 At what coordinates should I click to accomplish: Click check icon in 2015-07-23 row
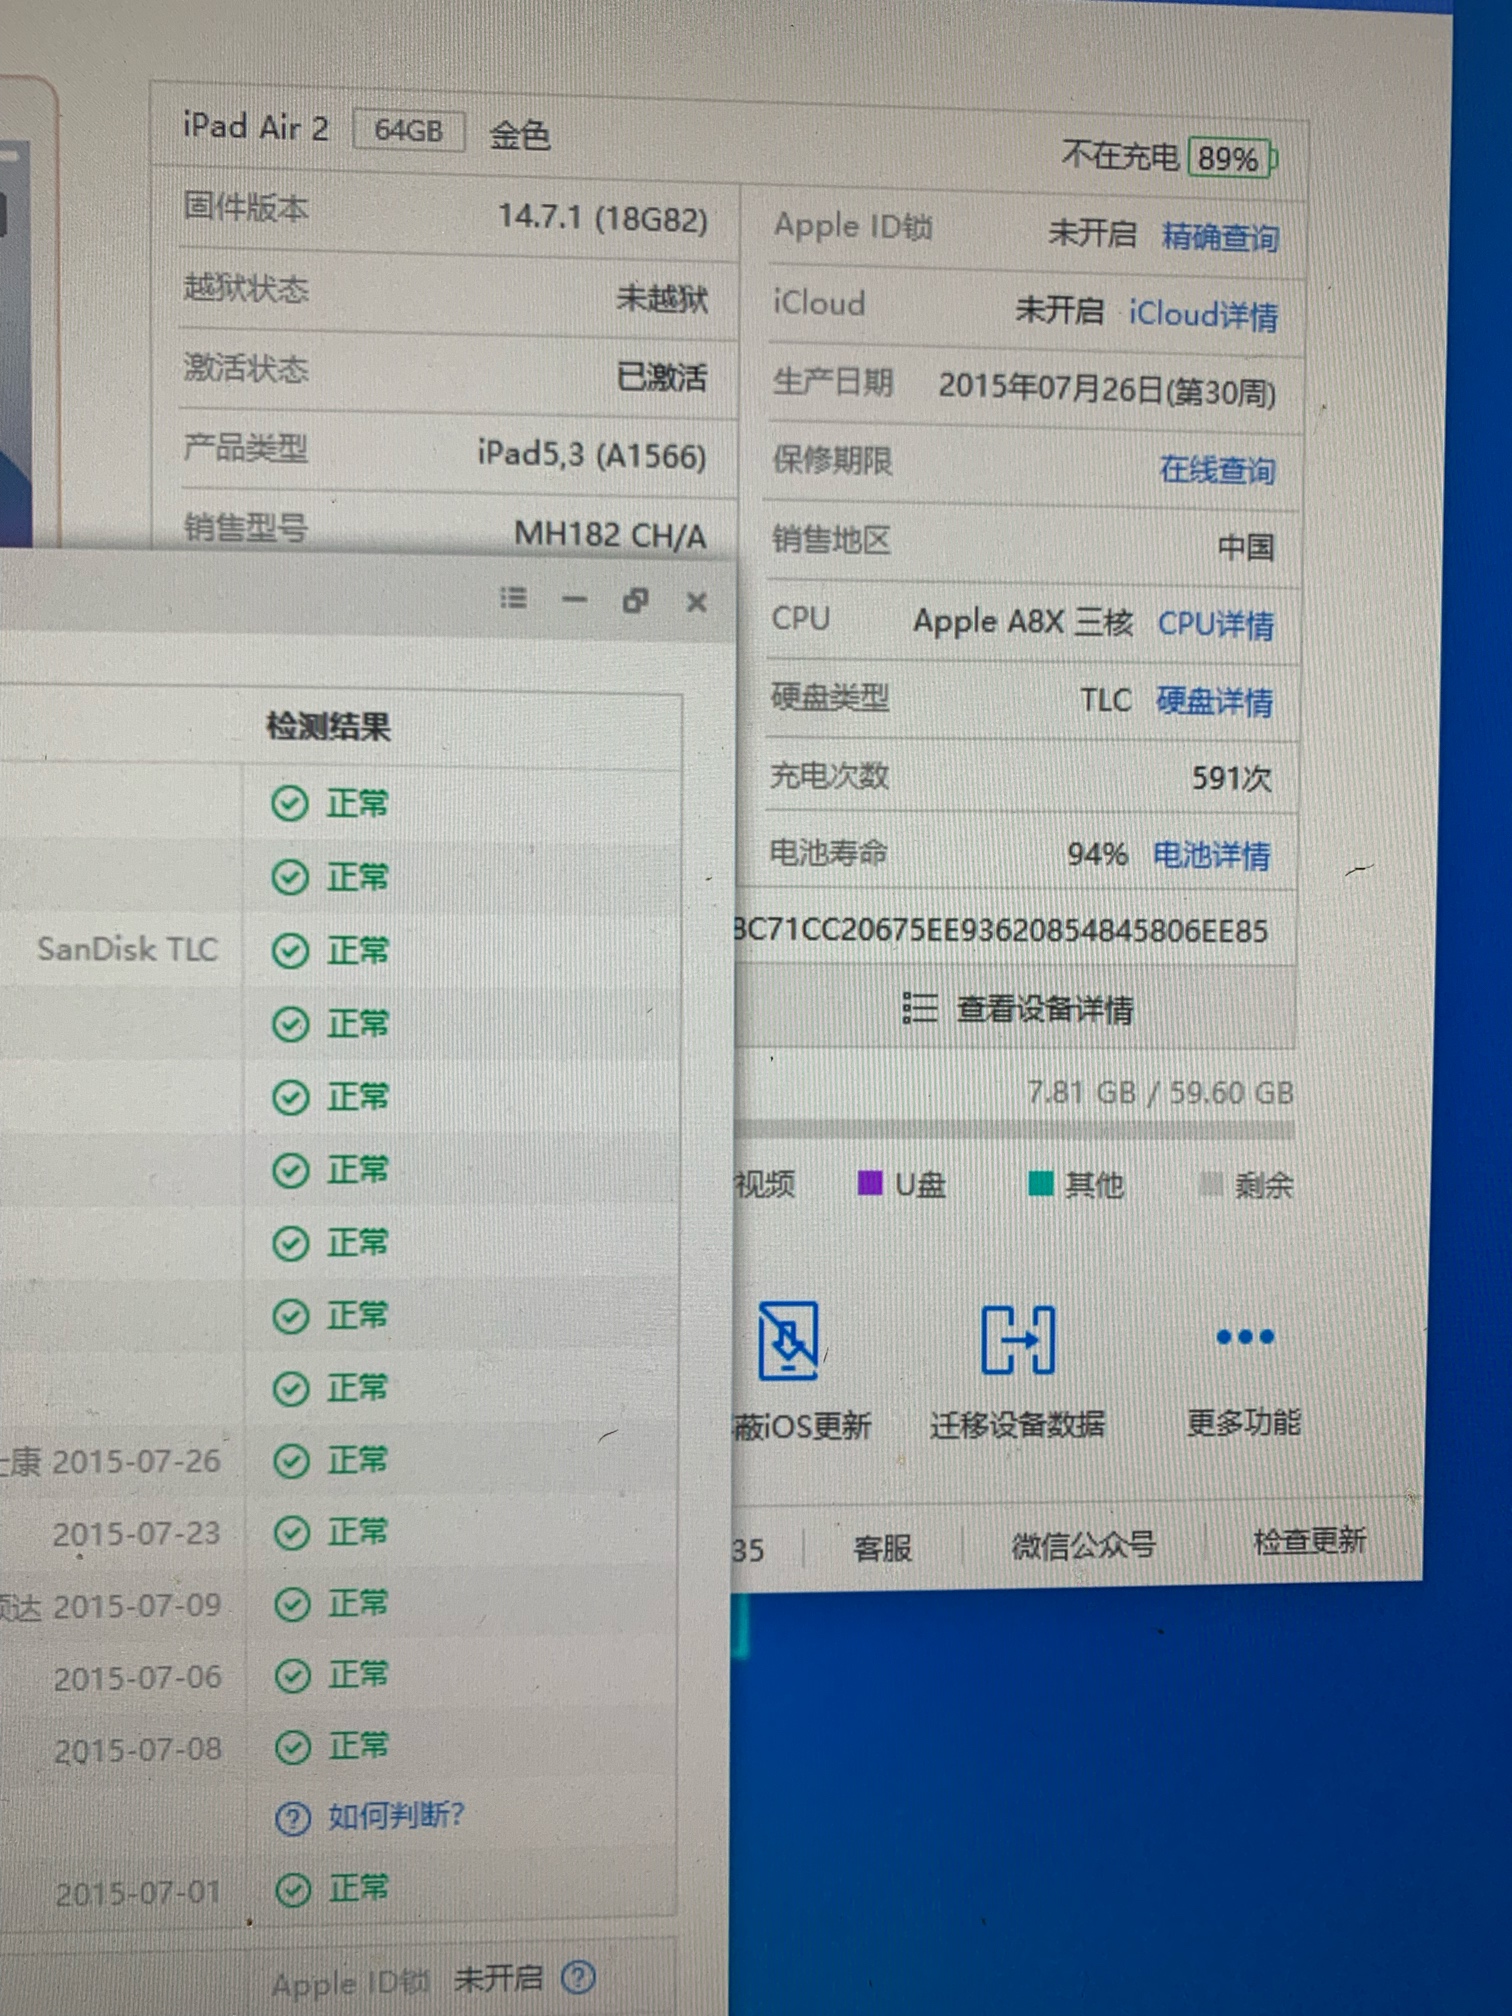[292, 1533]
